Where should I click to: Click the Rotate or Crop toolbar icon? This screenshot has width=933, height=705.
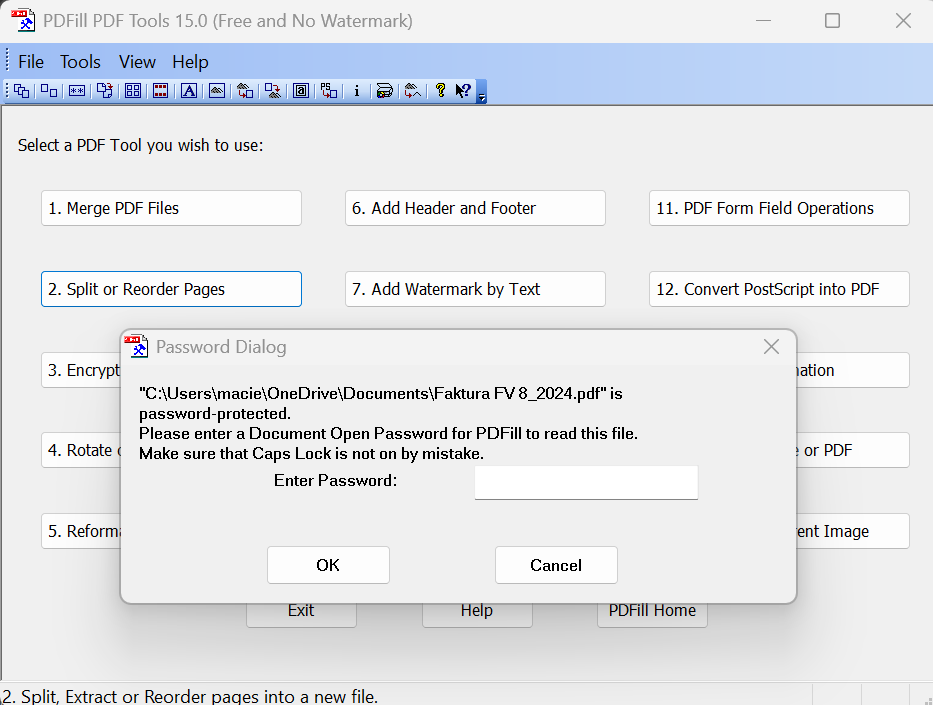[105, 91]
